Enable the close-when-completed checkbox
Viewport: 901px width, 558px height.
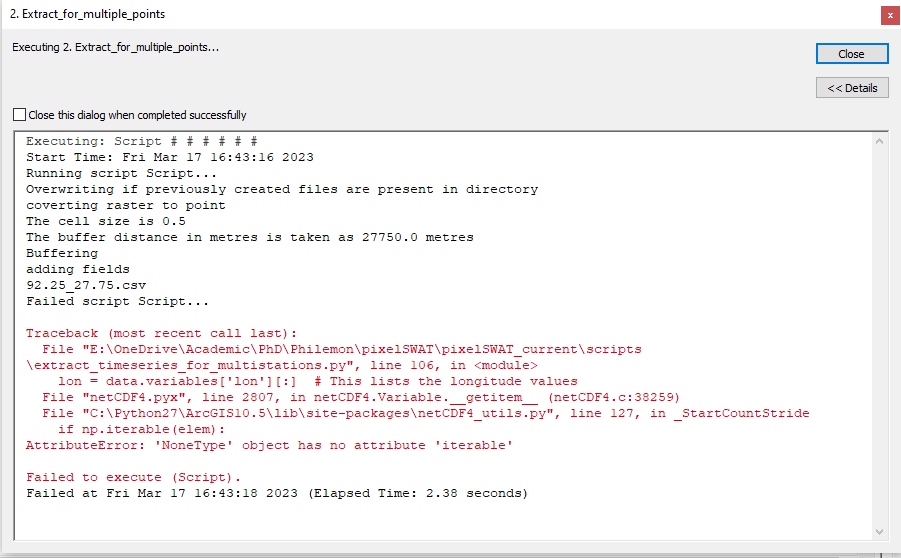coord(20,115)
